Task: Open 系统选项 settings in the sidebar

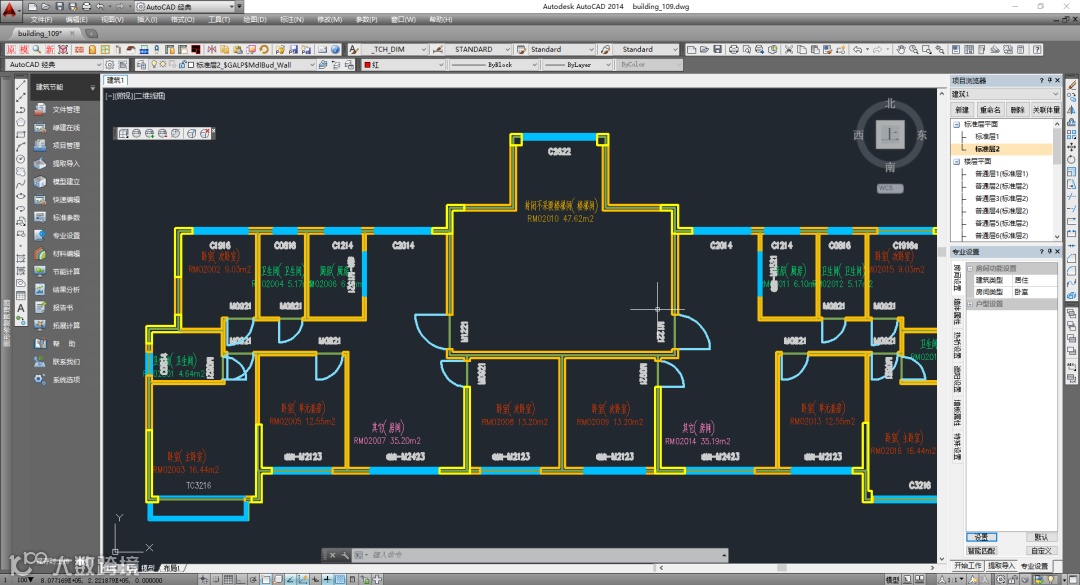Action: coord(65,379)
